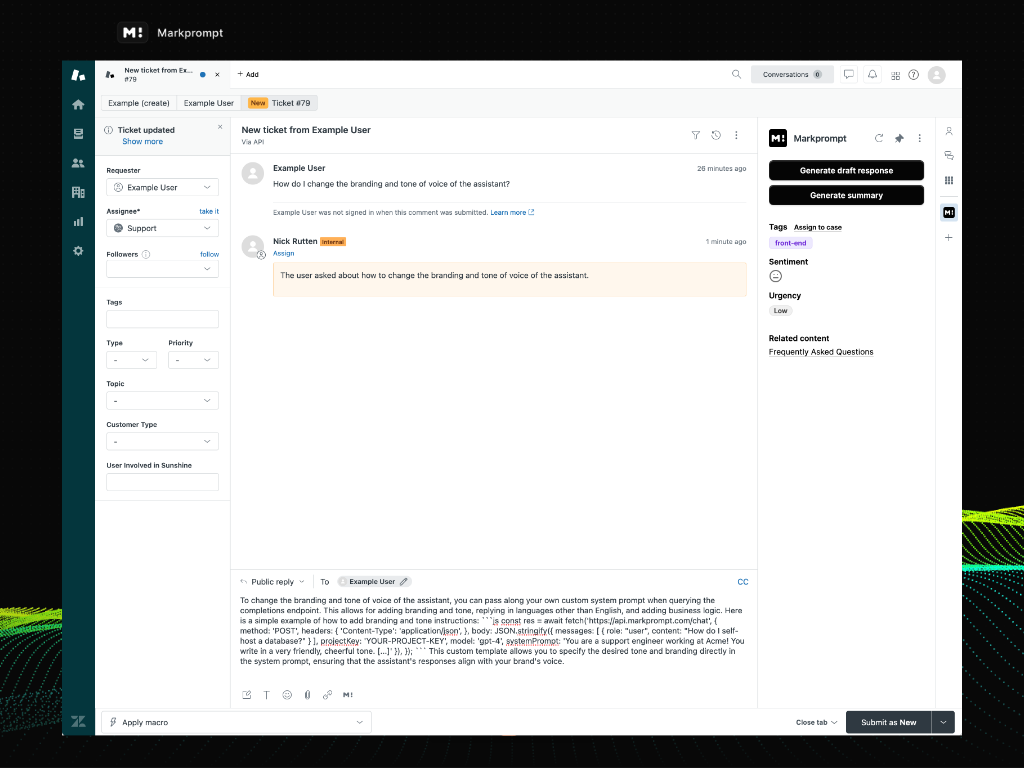Viewport: 1024px width, 768px height.
Task: Expand the Topic dropdown
Action: pos(163,400)
